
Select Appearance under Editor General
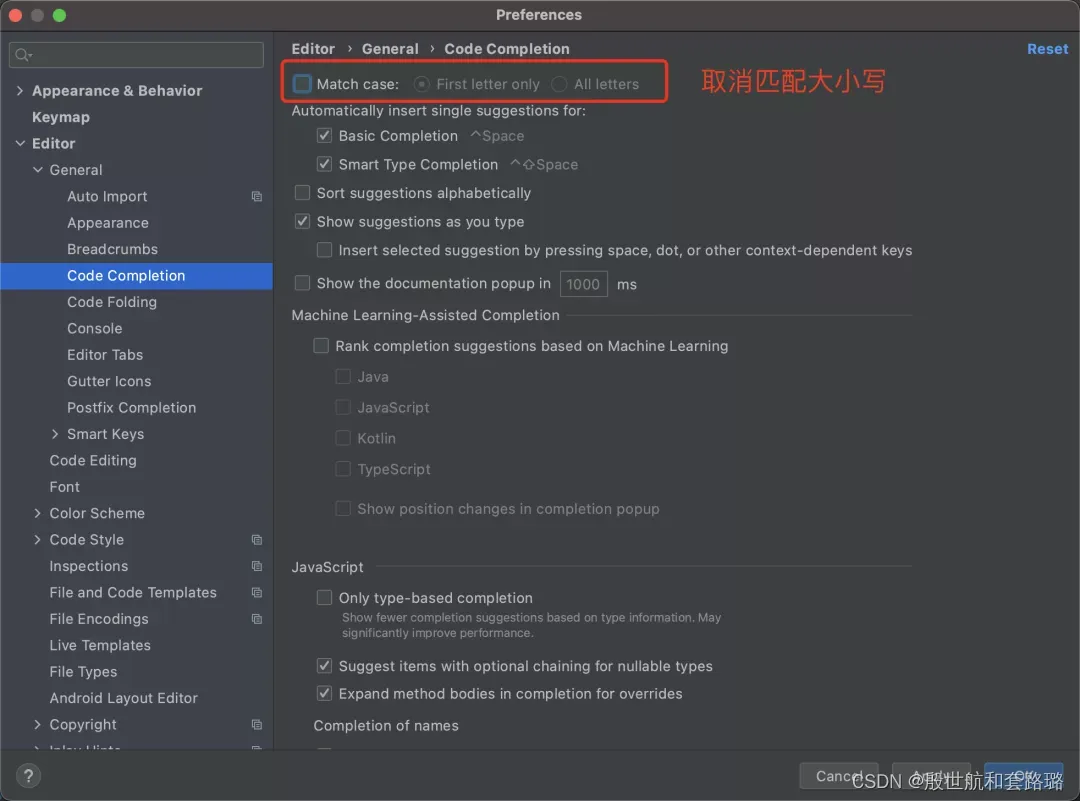(x=107, y=222)
